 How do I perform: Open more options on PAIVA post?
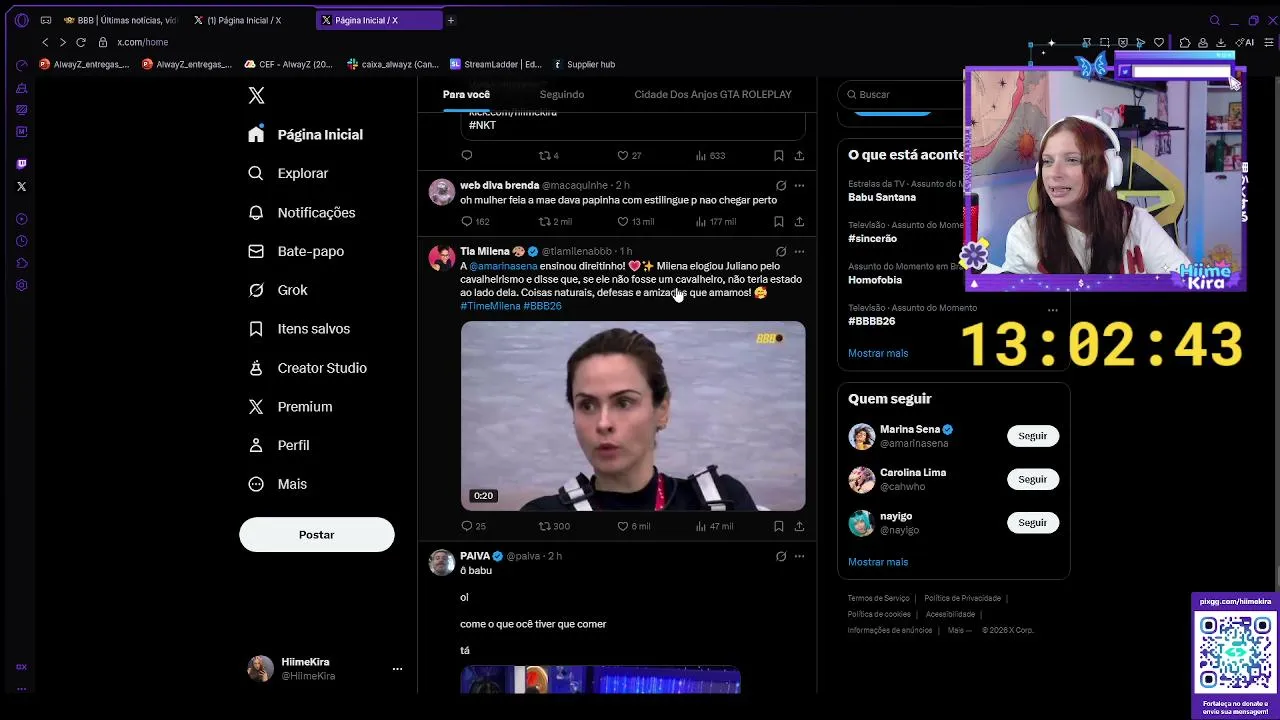click(x=799, y=556)
